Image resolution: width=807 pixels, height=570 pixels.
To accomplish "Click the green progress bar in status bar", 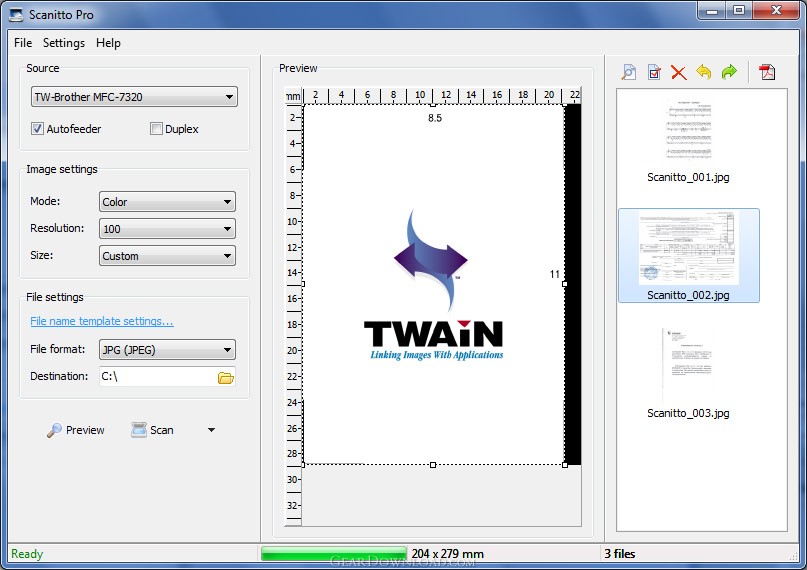I will coord(334,554).
